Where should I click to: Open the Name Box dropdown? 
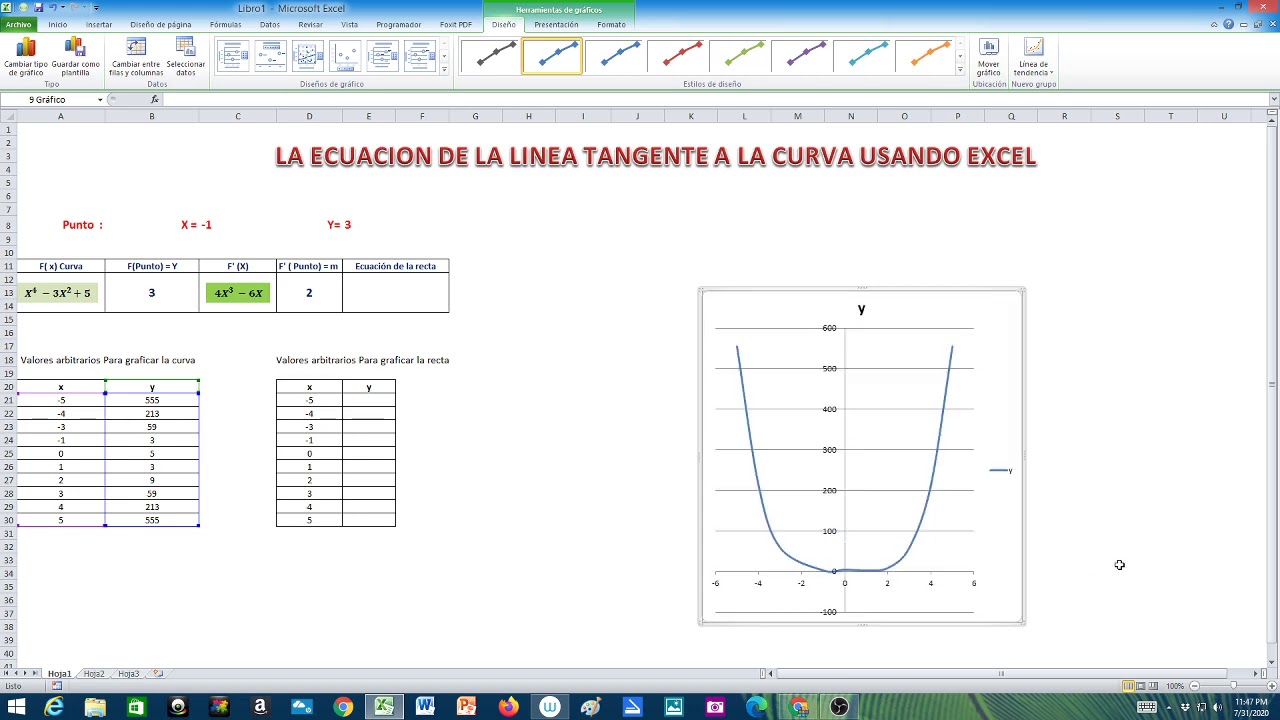coord(100,100)
